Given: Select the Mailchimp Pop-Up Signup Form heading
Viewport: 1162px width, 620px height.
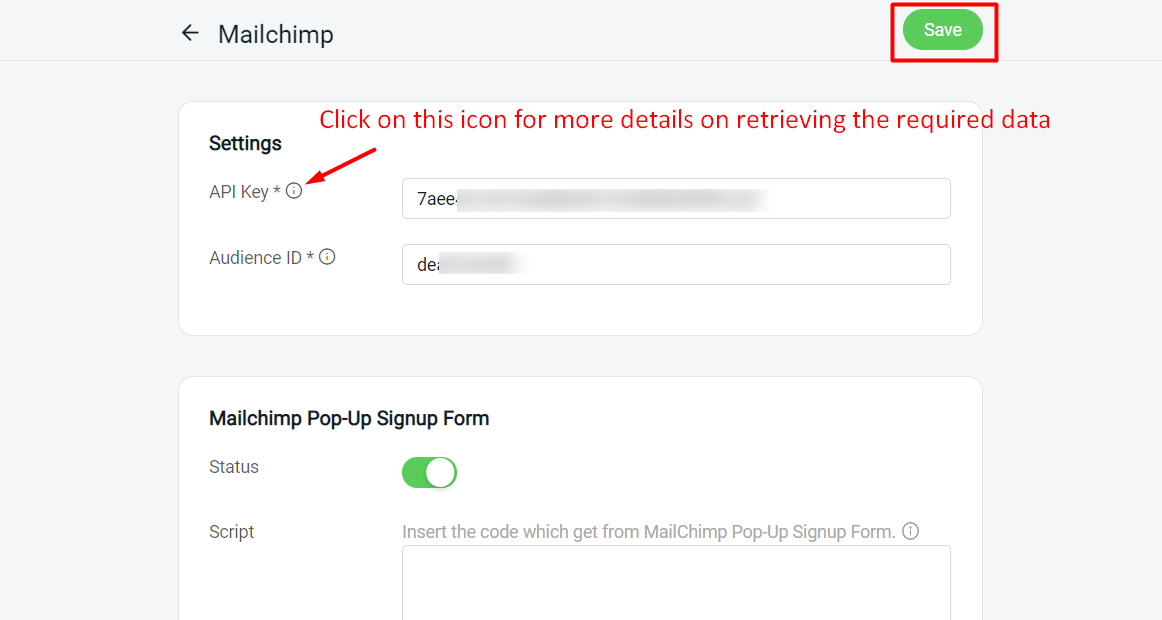Looking at the screenshot, I should point(349,418).
